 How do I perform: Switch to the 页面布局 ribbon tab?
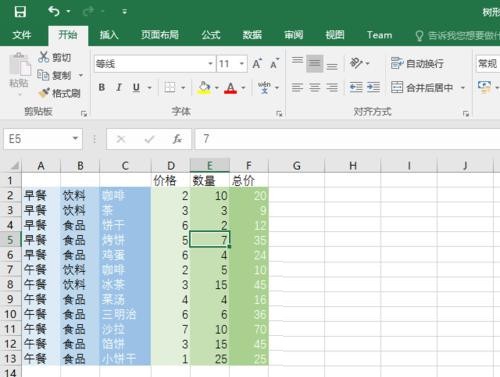pyautogui.click(x=160, y=35)
